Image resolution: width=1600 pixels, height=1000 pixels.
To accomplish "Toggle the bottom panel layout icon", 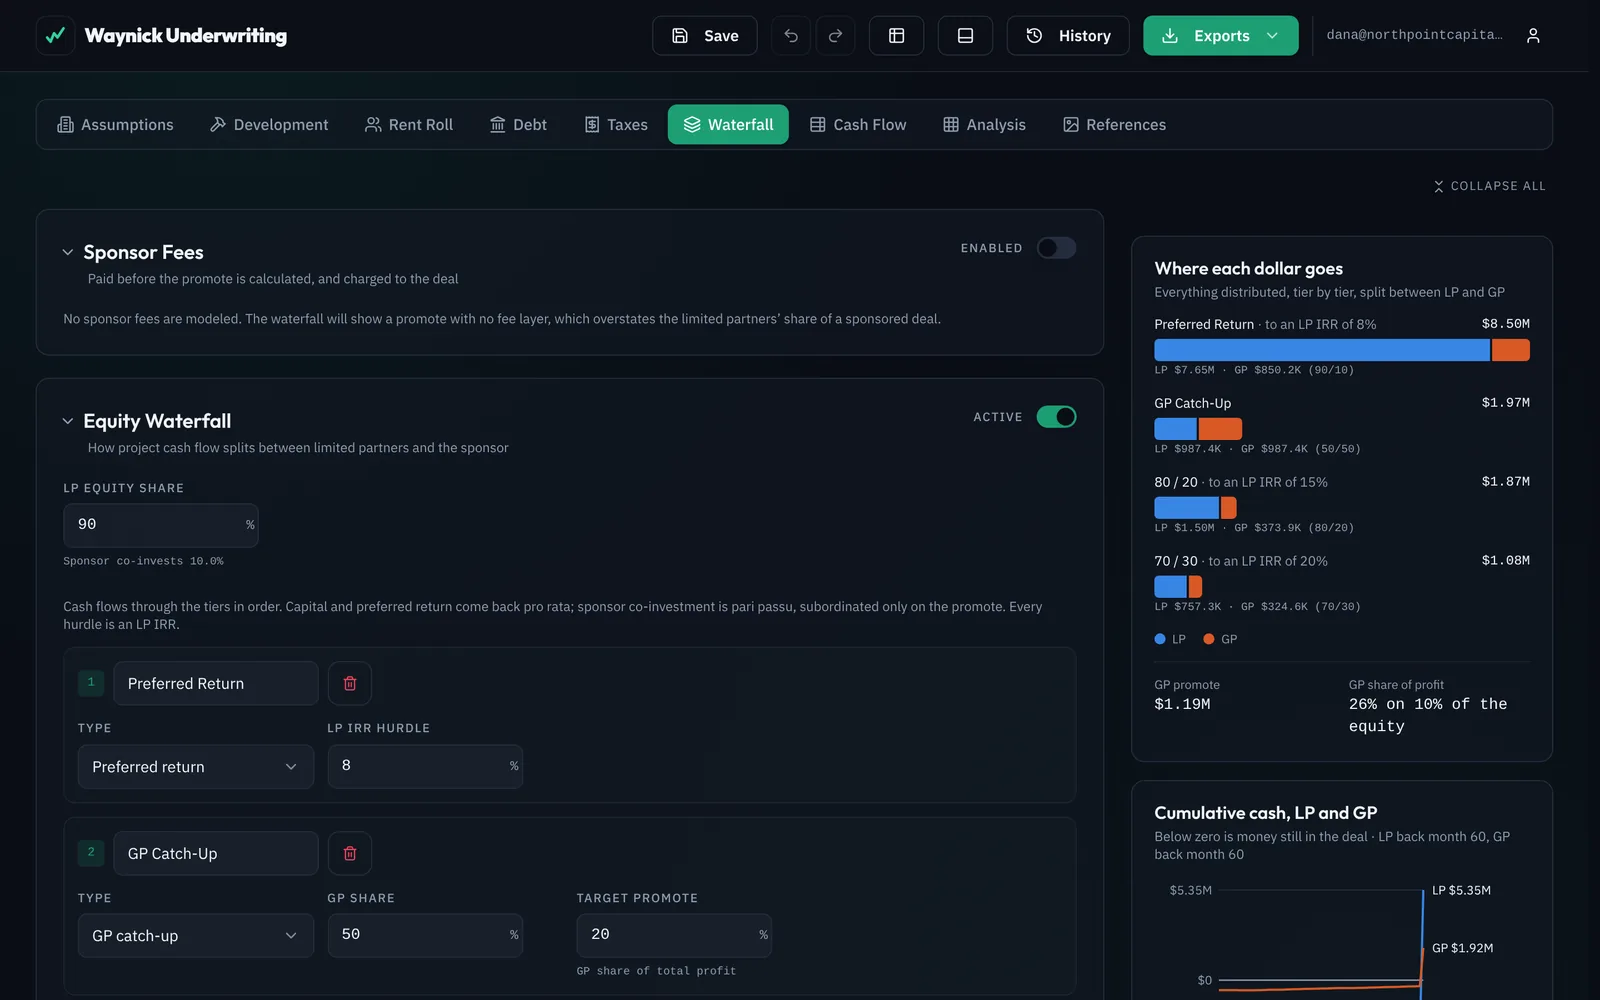I will (965, 36).
